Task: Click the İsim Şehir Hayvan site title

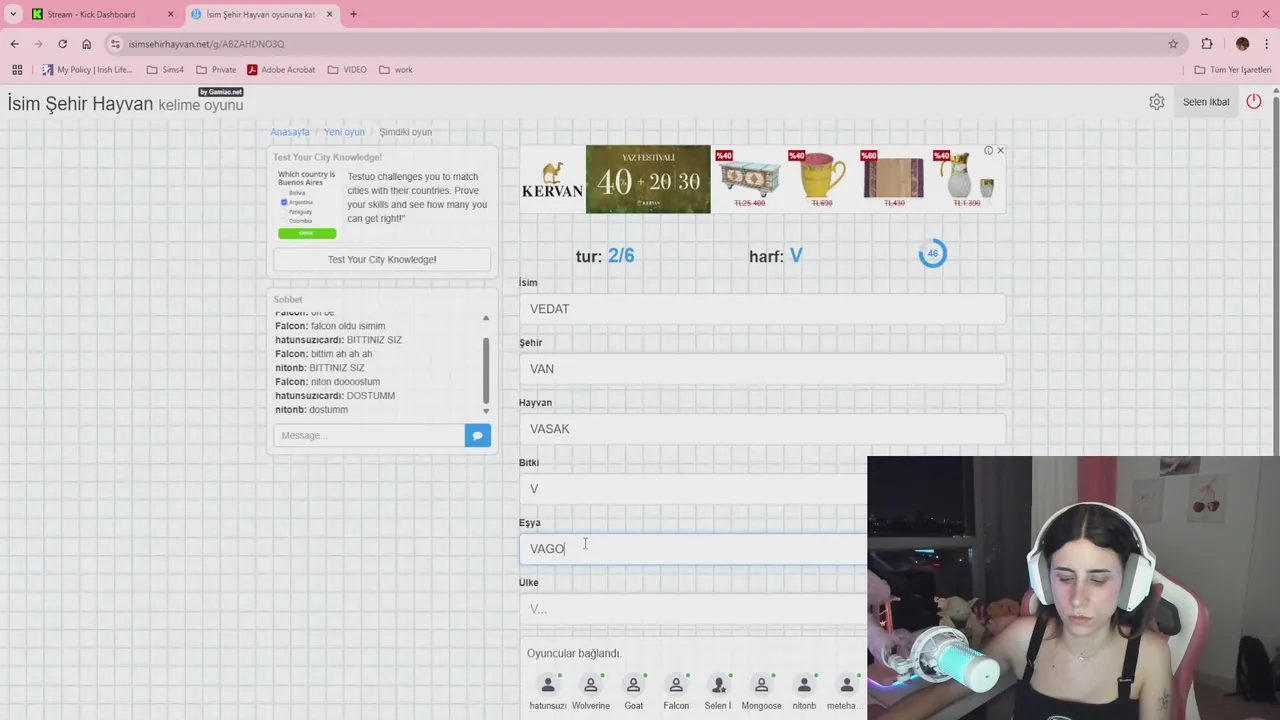Action: click(80, 104)
